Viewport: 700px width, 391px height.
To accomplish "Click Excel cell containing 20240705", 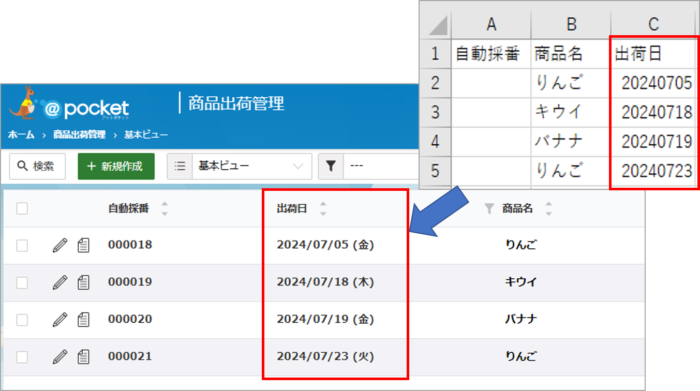I will 654,83.
